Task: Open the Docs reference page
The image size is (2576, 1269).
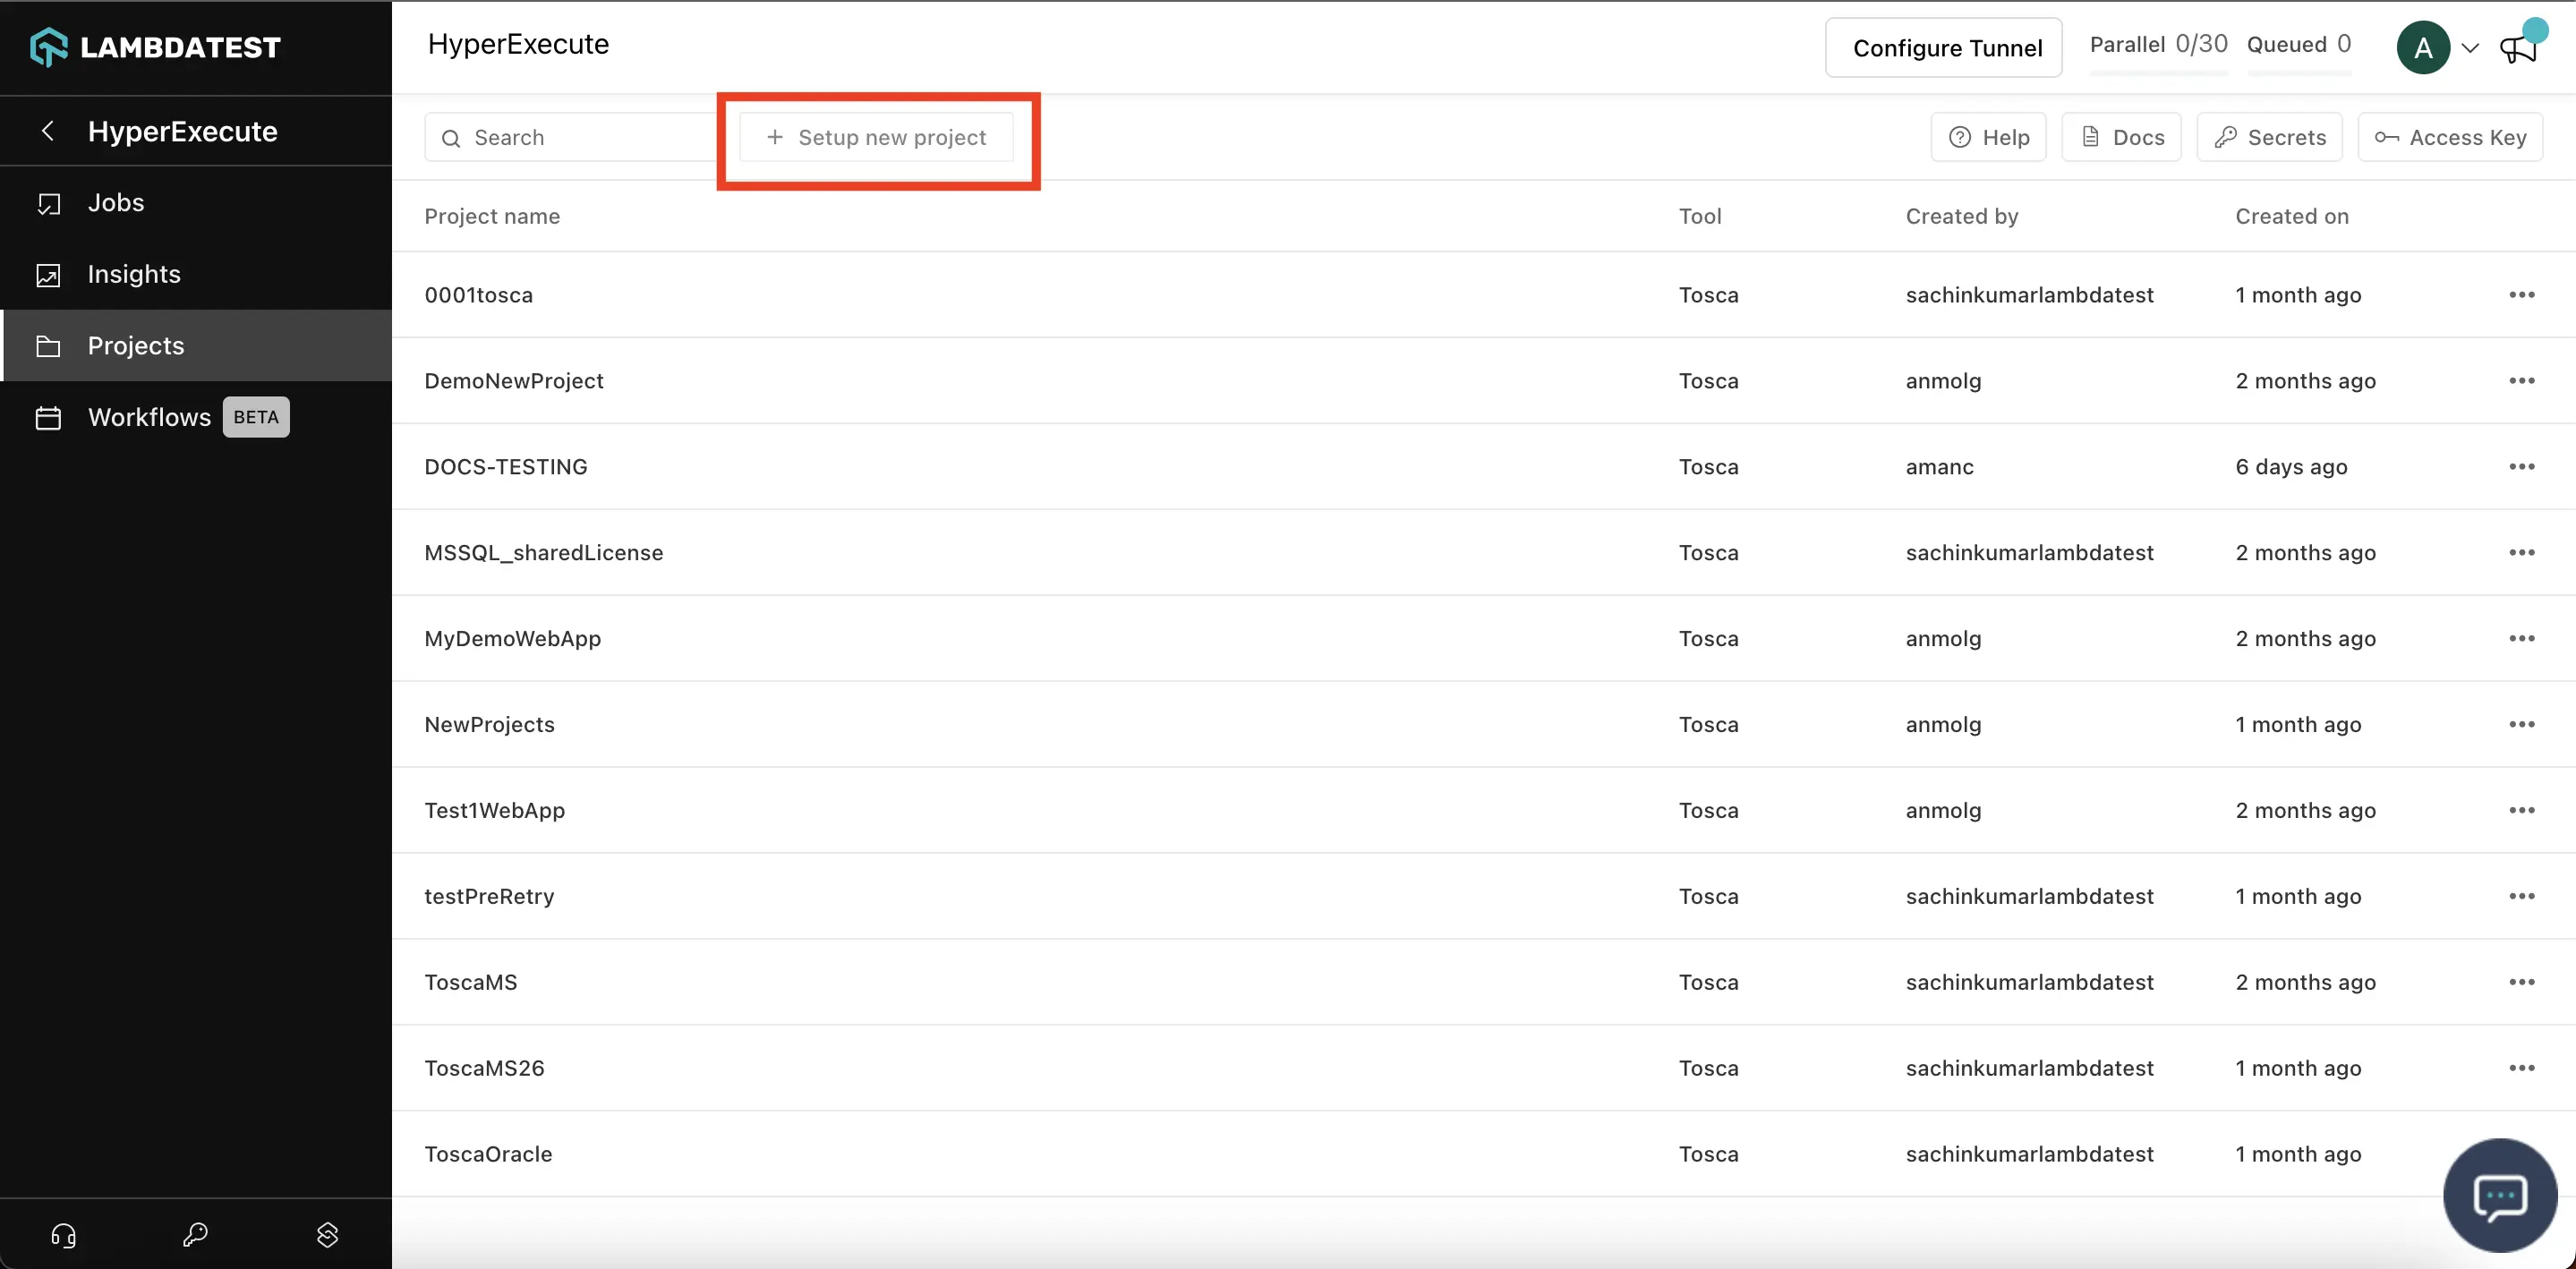Action: 2122,136
